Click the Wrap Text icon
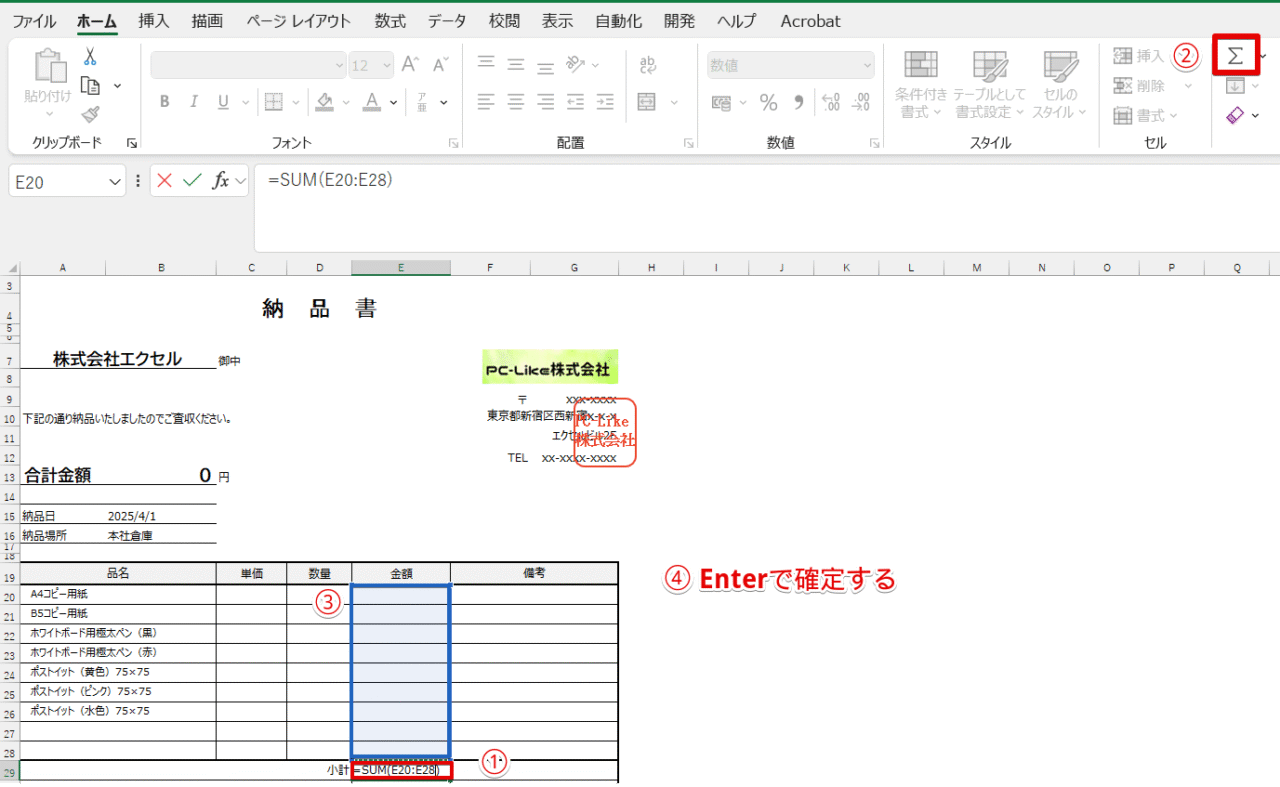Image resolution: width=1280 pixels, height=787 pixels. pyautogui.click(x=648, y=65)
